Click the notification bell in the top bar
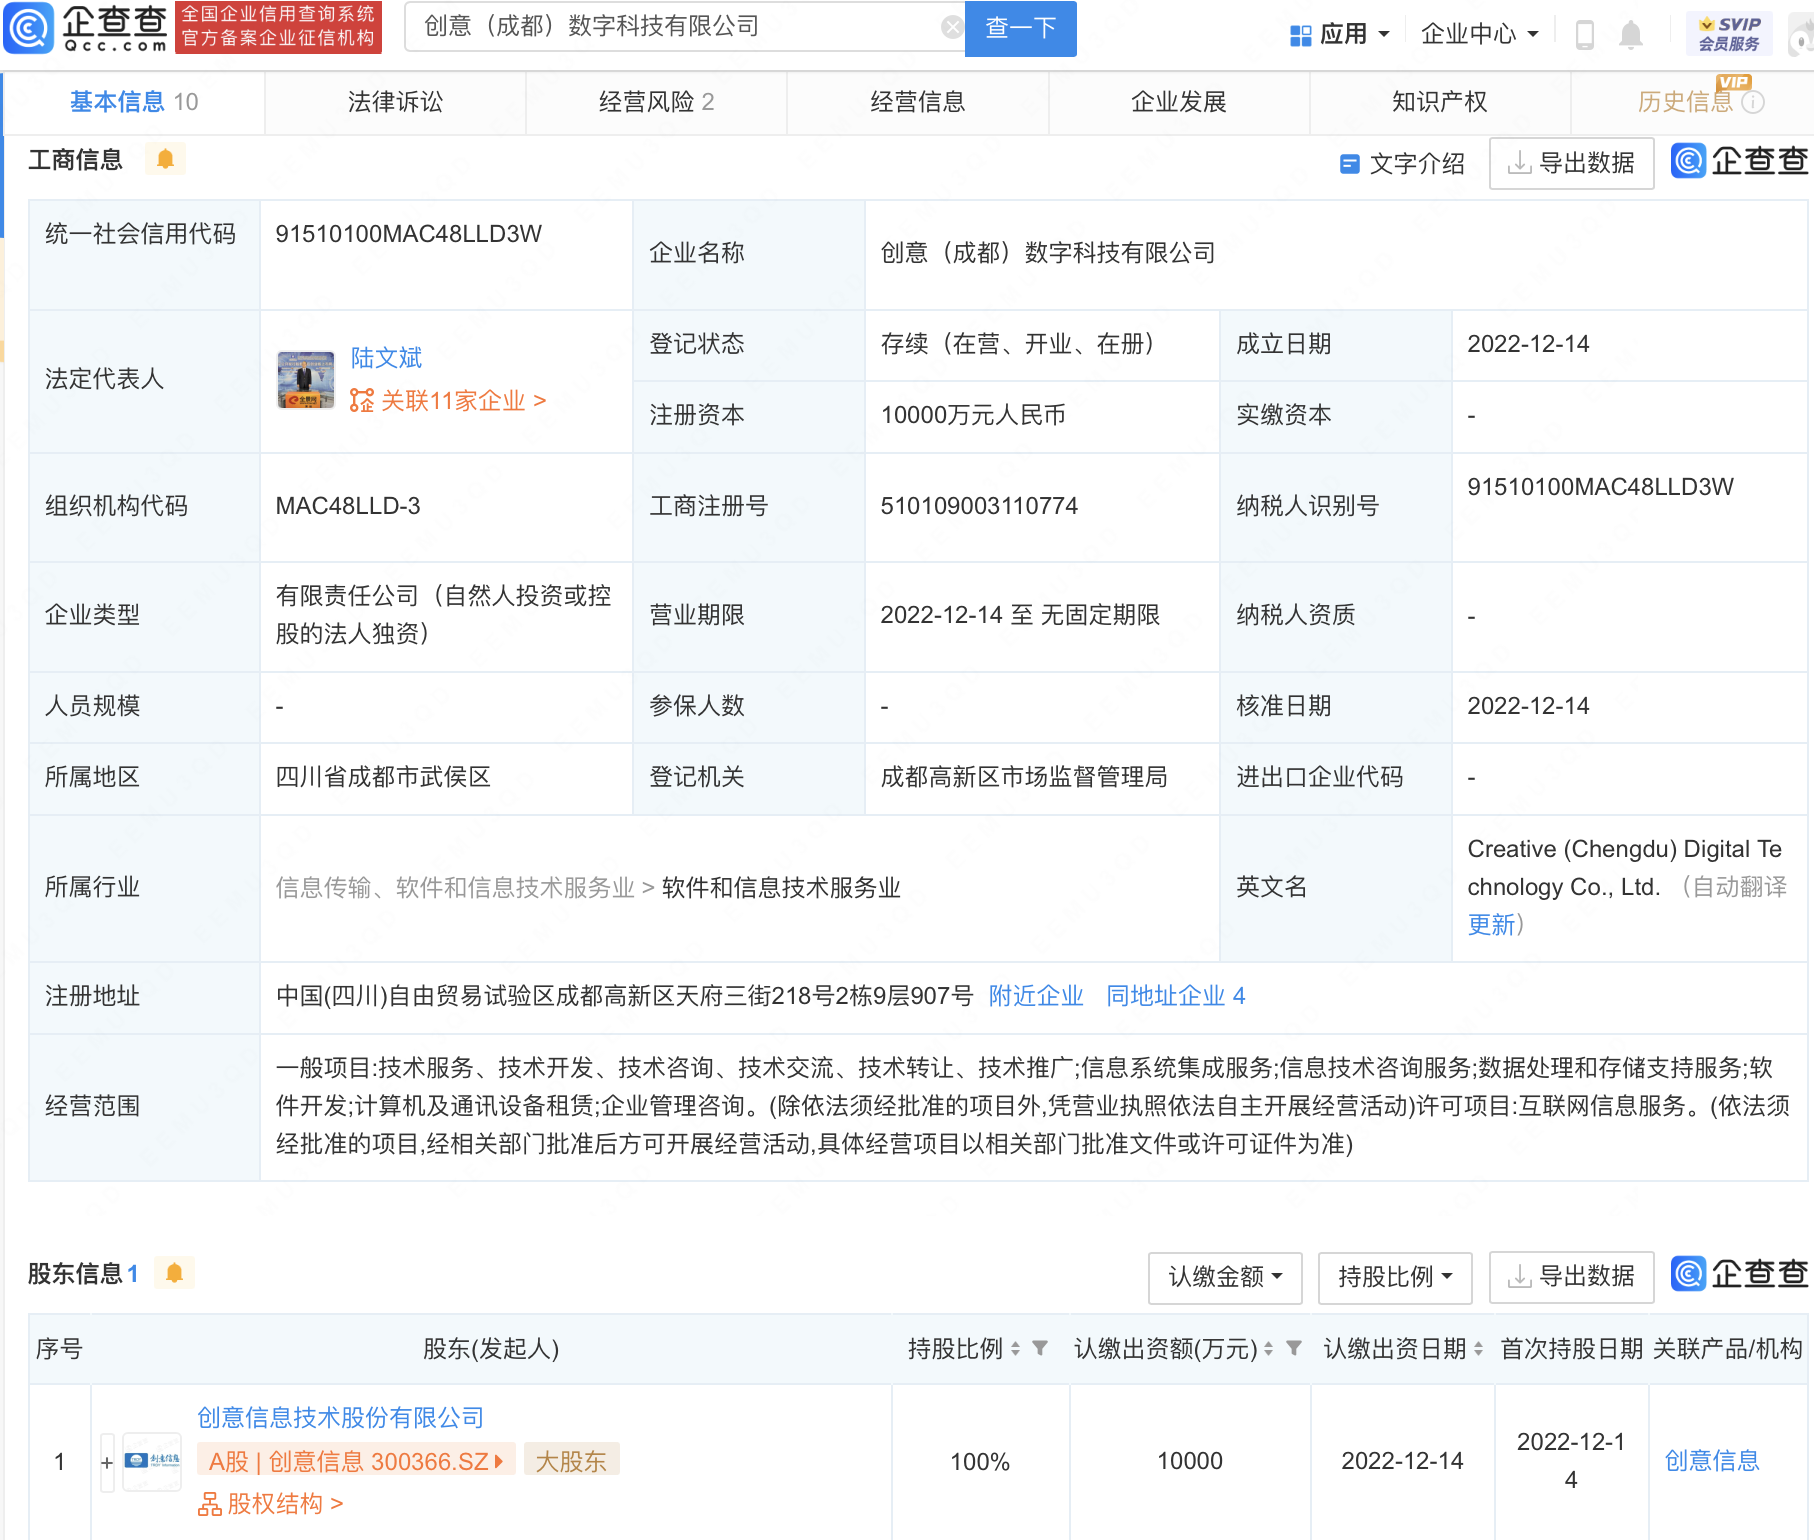The height and width of the screenshot is (1540, 1814). pos(1630,33)
